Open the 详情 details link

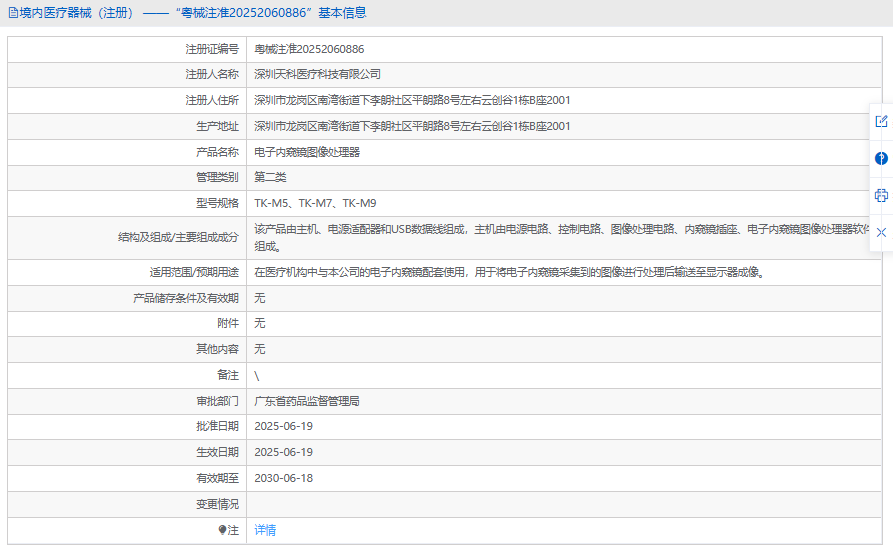point(265,530)
